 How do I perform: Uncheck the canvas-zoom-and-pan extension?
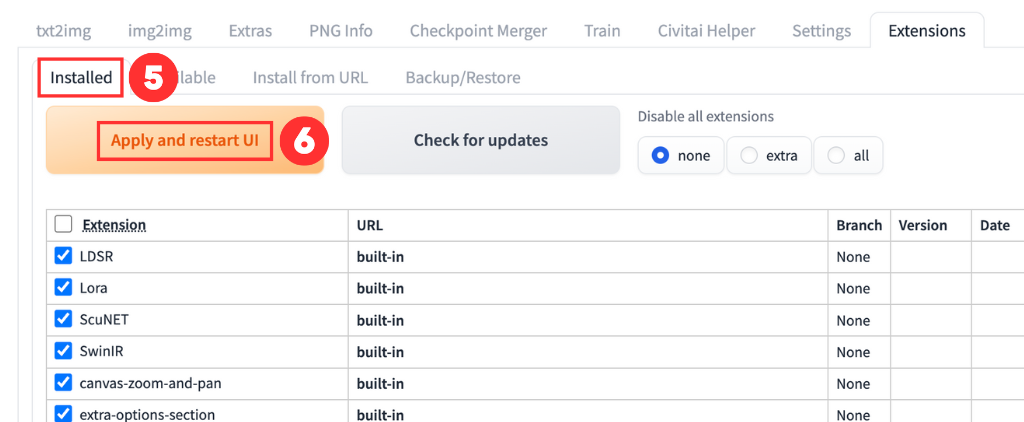[x=63, y=383]
